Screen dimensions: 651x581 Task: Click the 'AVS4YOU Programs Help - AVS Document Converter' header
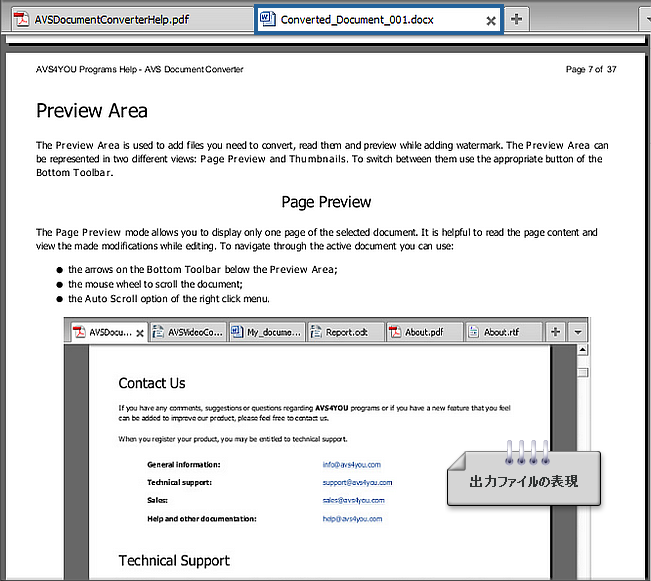tap(140, 69)
